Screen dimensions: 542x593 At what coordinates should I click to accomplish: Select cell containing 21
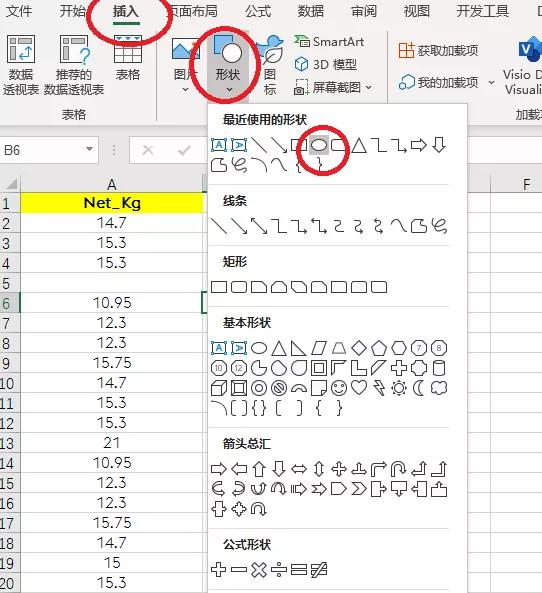point(112,443)
